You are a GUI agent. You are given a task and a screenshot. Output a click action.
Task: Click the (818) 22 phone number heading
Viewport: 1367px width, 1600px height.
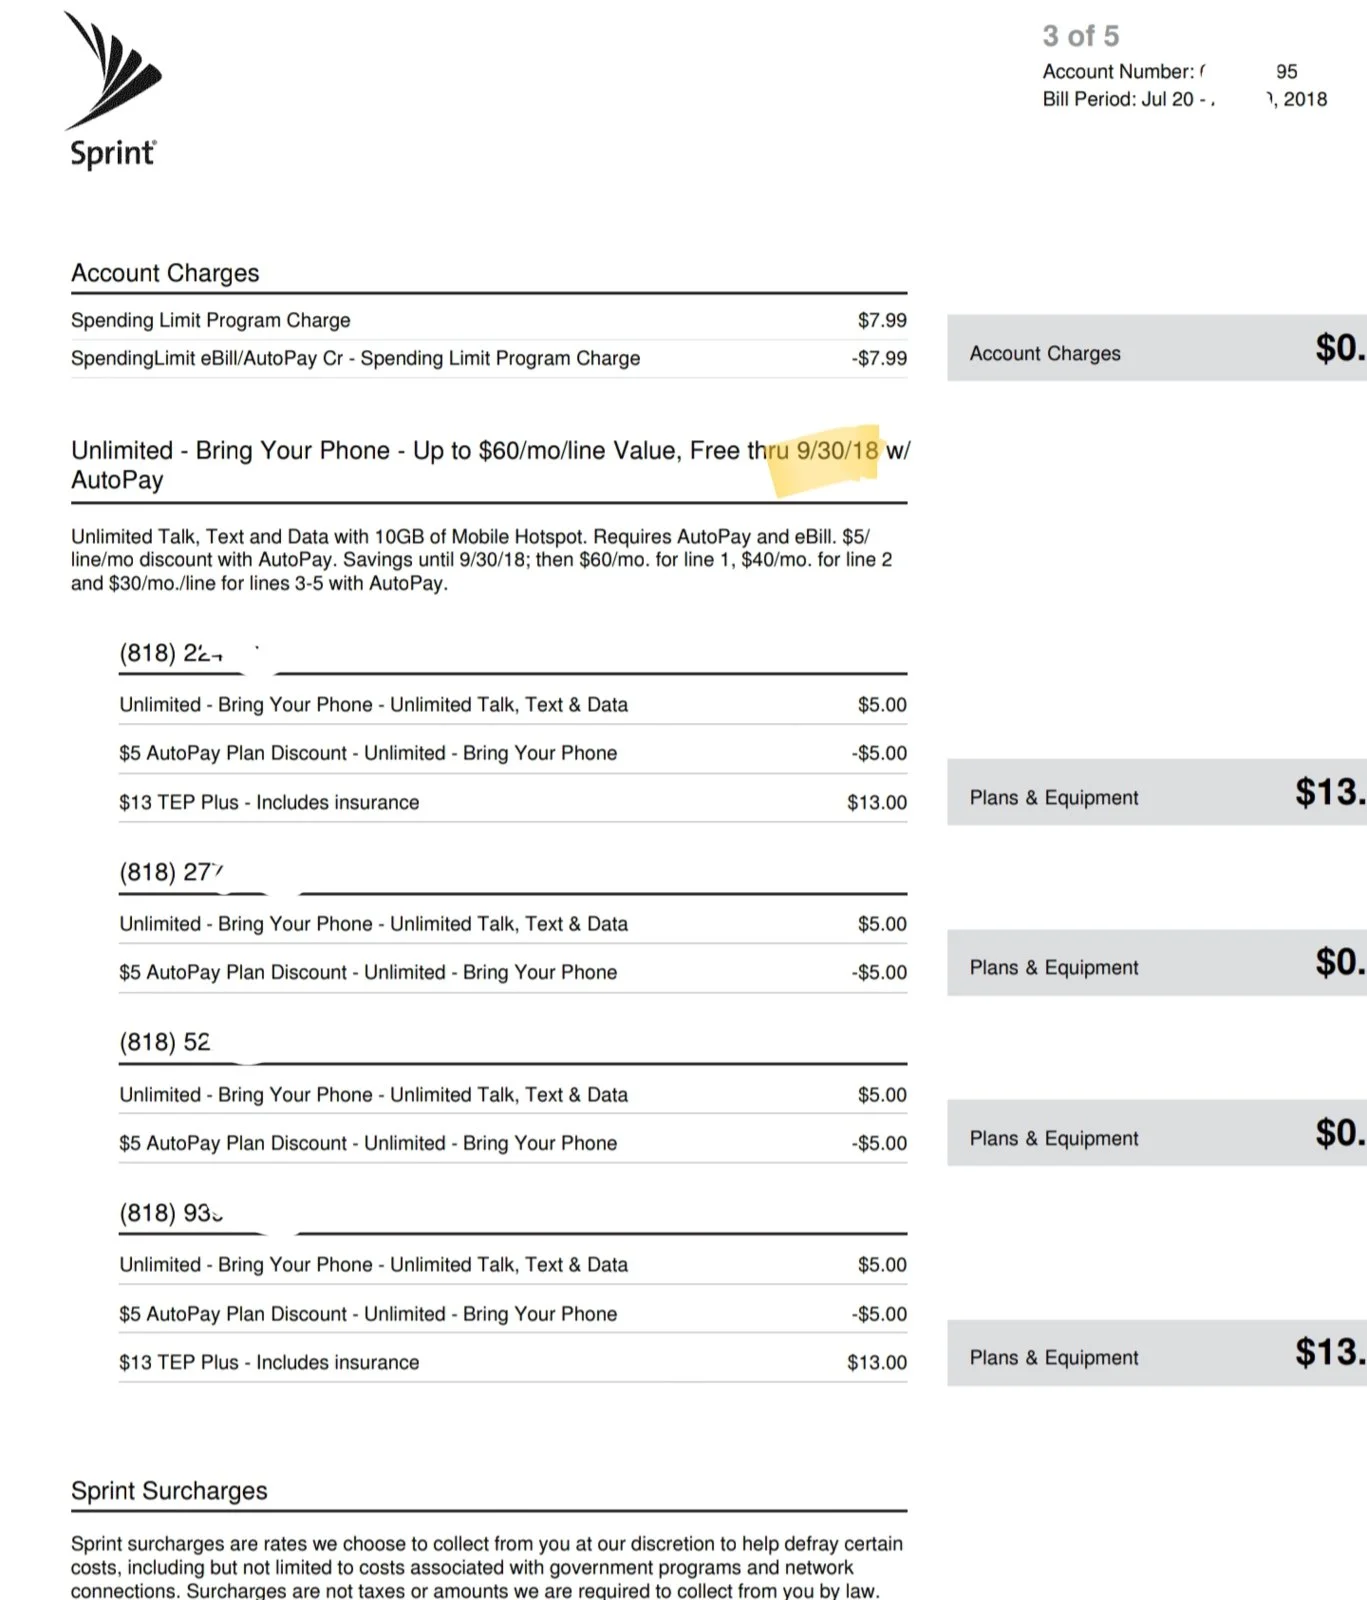click(x=171, y=653)
